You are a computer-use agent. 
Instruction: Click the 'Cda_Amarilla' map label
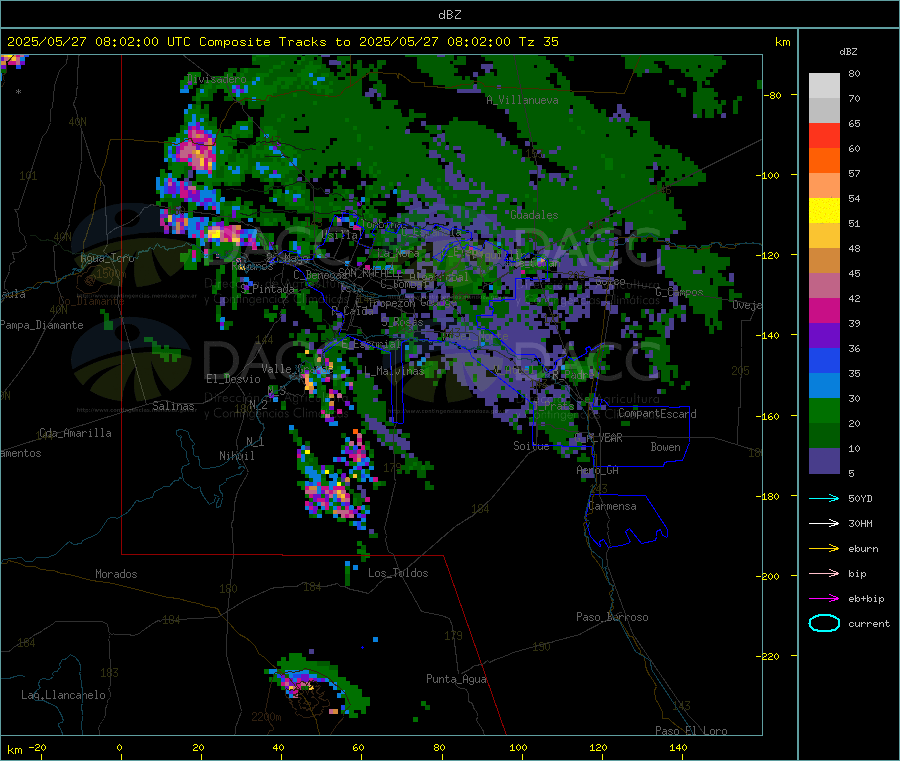[x=75, y=433]
